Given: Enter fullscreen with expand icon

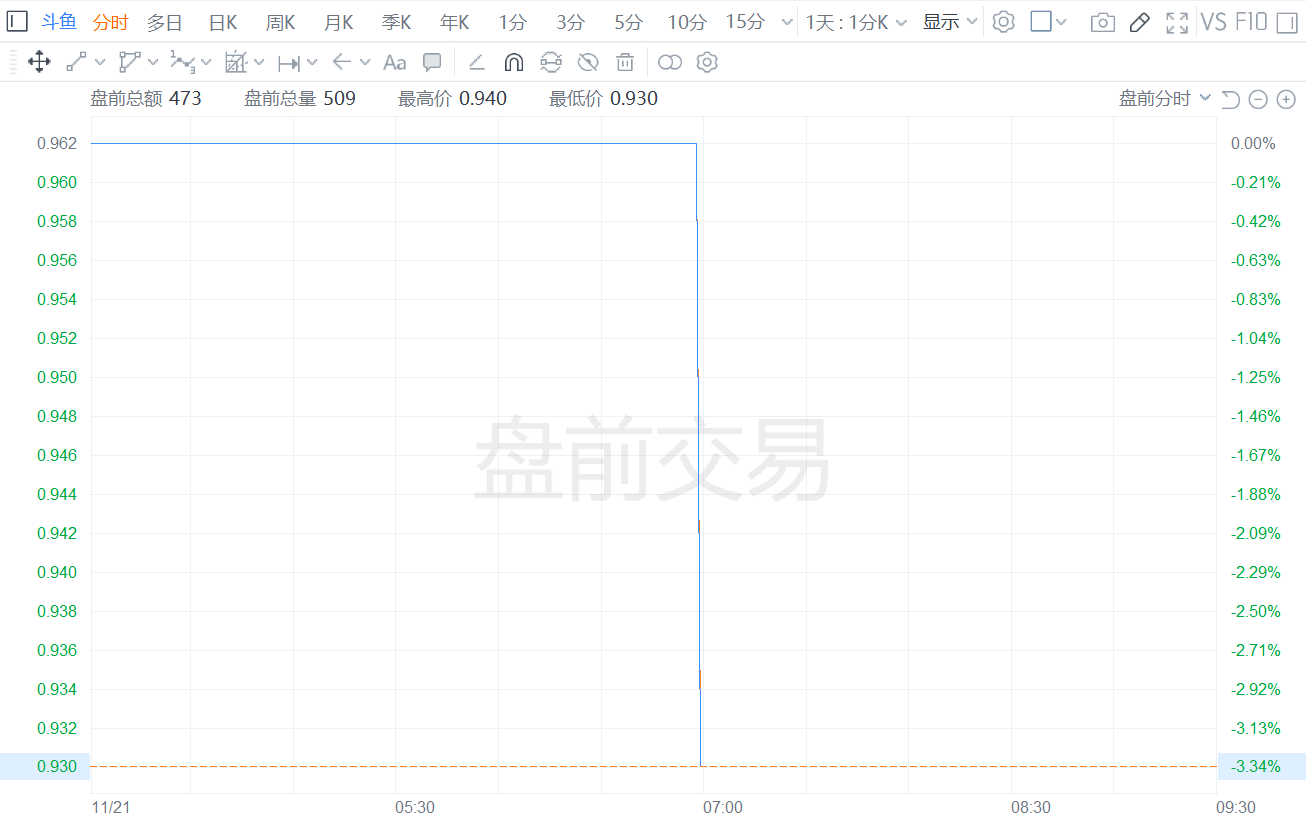Looking at the screenshot, I should (1177, 22).
